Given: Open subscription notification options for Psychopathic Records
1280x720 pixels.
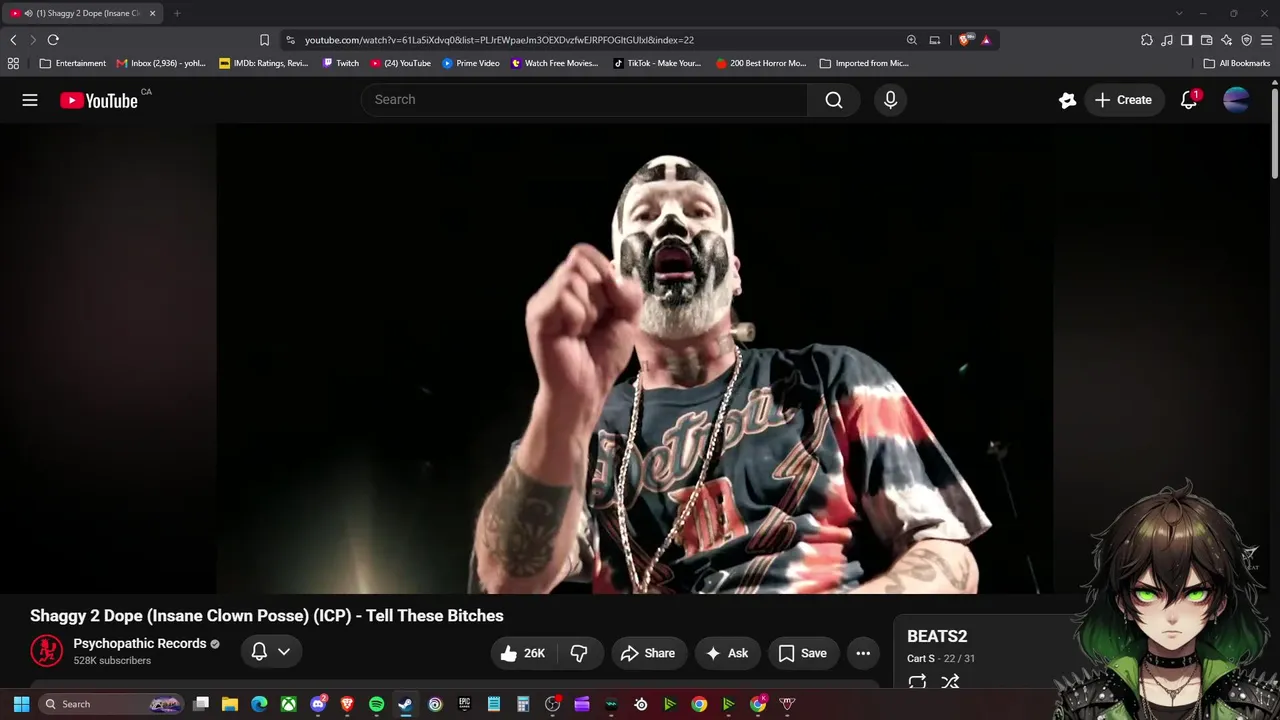Looking at the screenshot, I should tap(271, 652).
